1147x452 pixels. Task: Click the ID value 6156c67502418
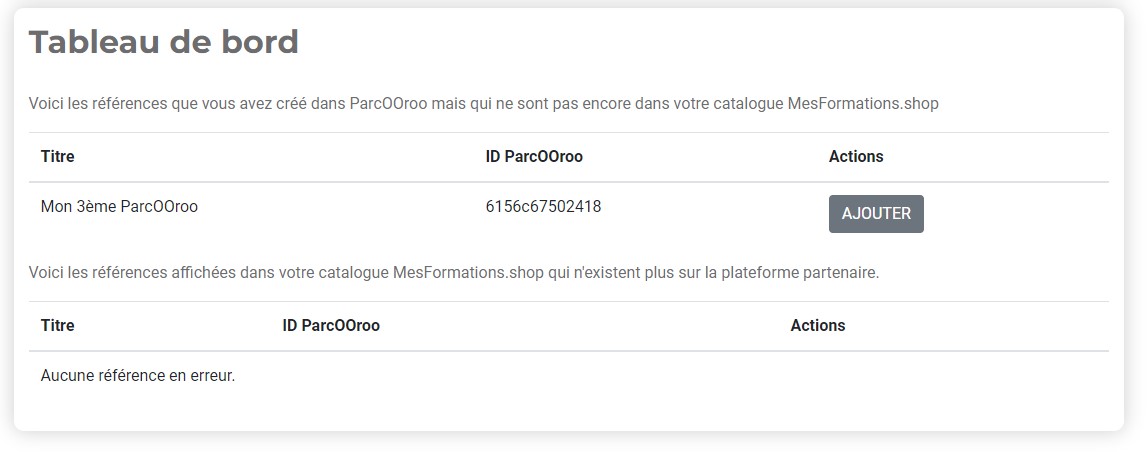543,206
